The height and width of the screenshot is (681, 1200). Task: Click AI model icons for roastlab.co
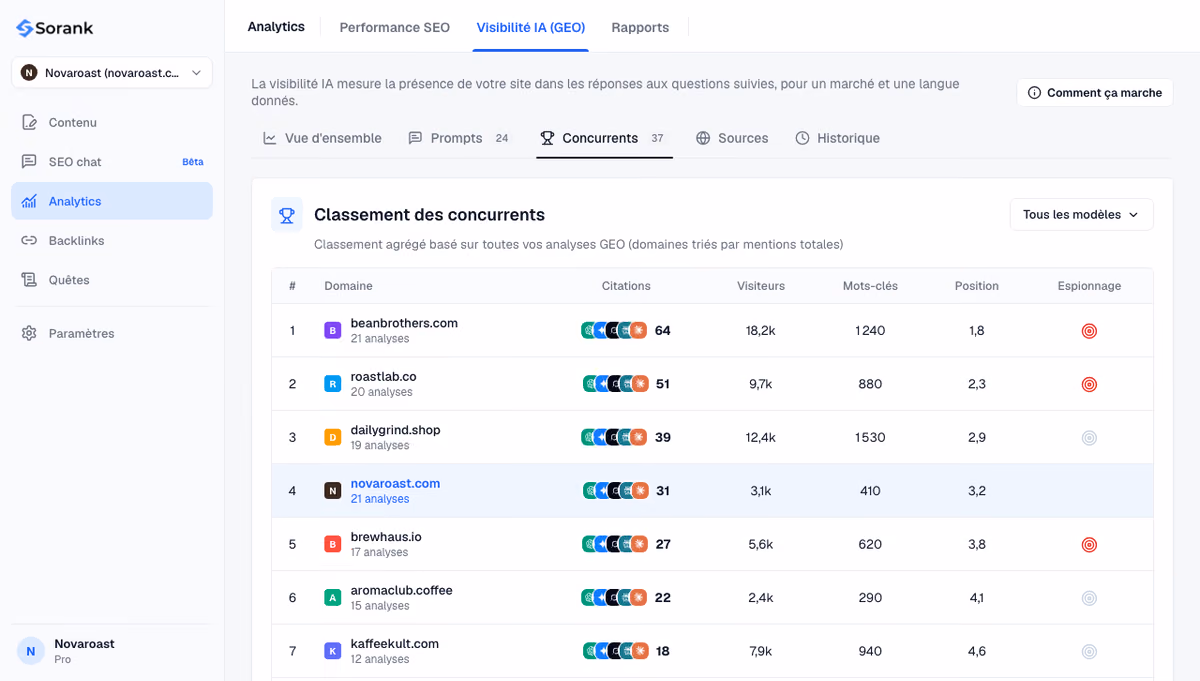pyautogui.click(x=616, y=384)
